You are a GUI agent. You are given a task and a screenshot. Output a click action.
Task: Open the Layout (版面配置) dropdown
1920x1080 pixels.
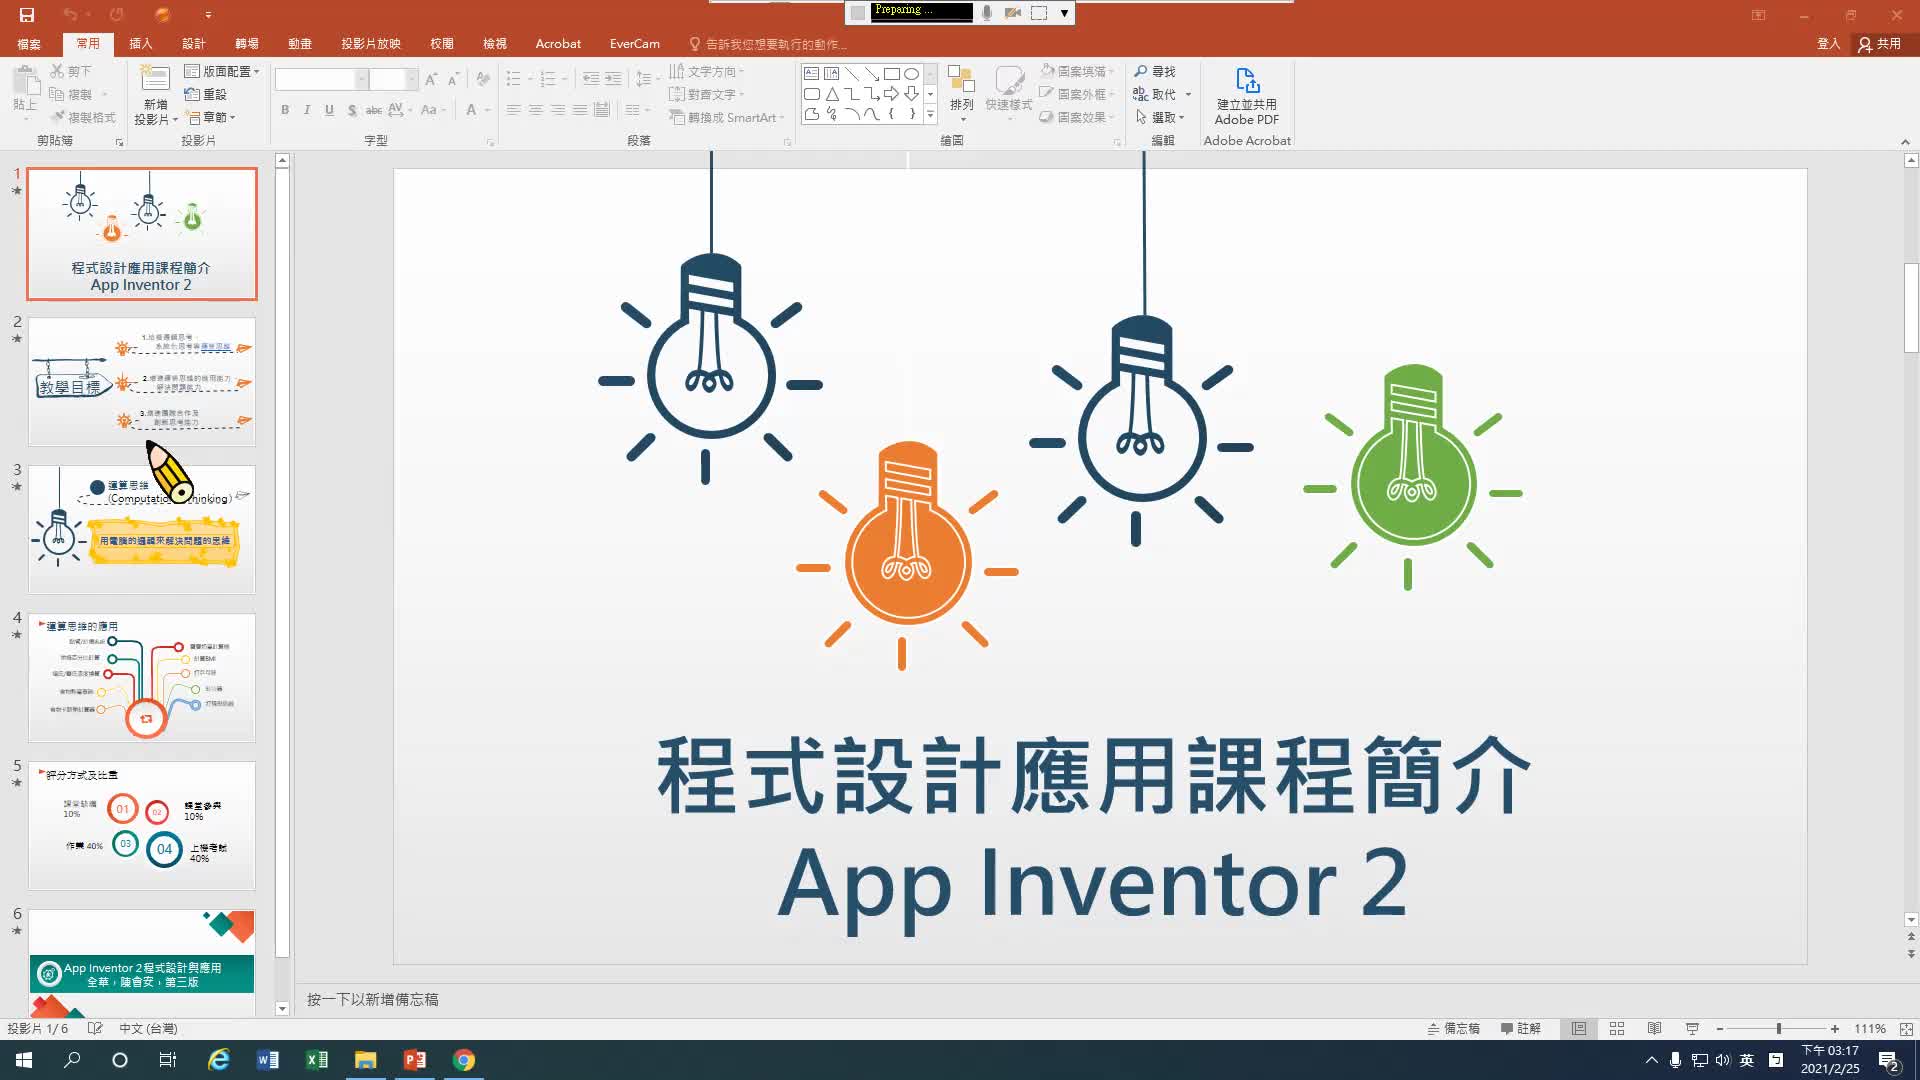click(222, 71)
